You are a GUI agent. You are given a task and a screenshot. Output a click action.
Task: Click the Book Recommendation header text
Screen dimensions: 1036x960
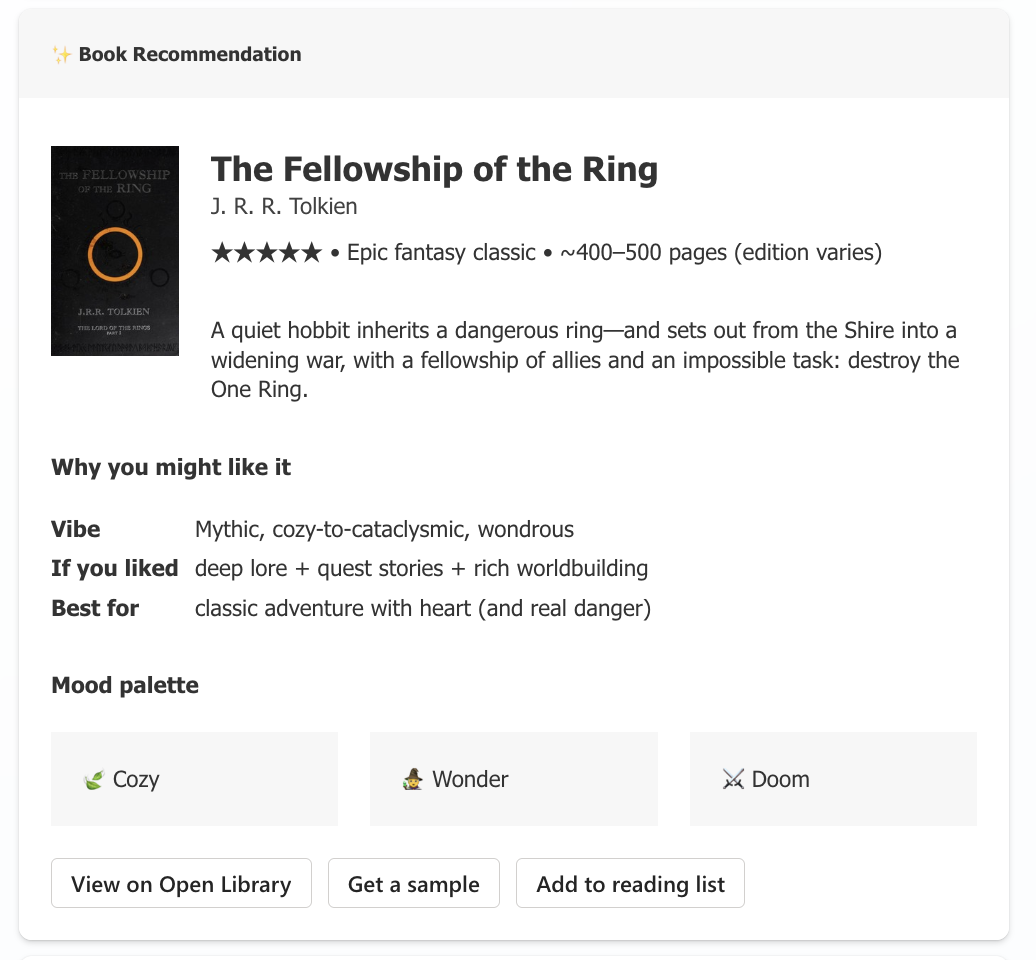click(190, 55)
